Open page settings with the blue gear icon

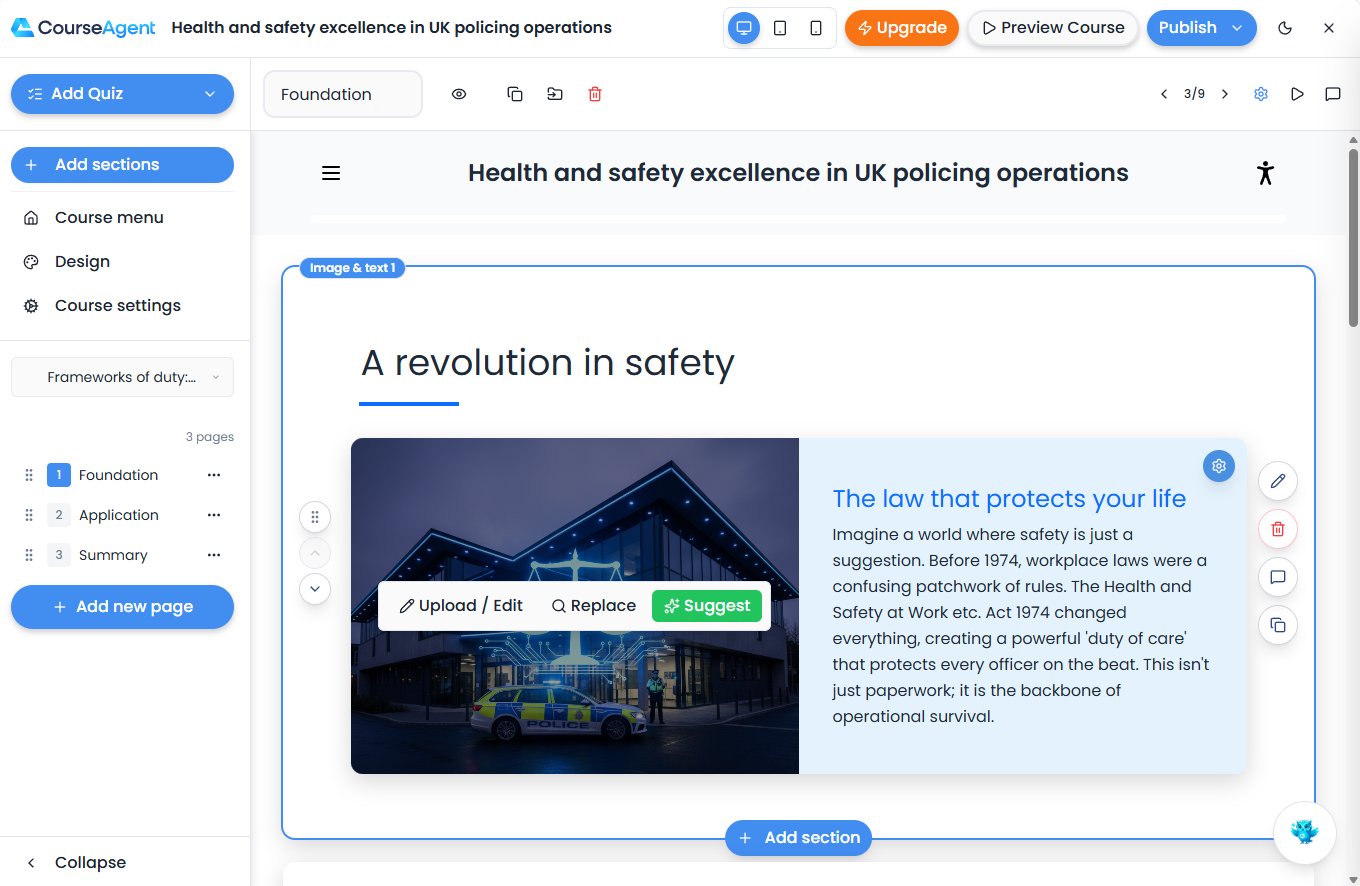(x=1261, y=93)
